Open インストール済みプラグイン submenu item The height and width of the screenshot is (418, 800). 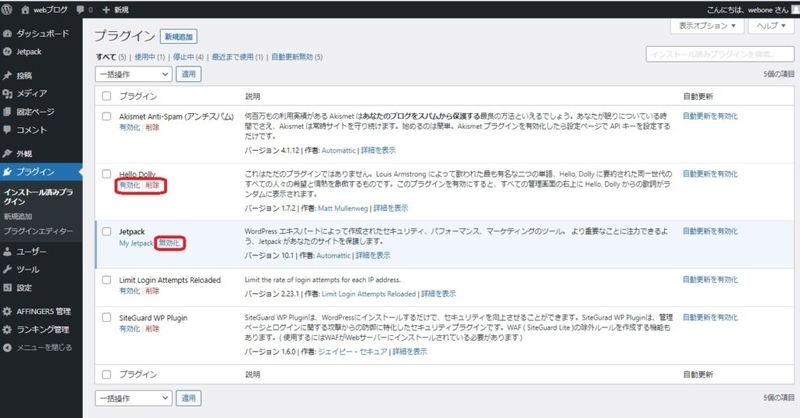(39, 196)
